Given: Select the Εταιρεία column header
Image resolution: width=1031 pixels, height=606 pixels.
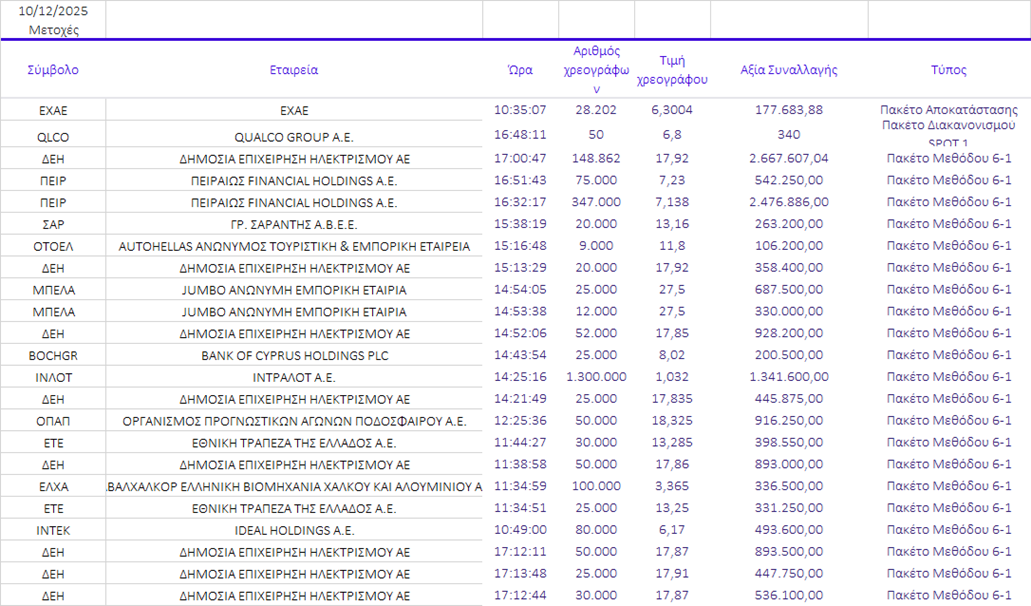Looking at the screenshot, I should click(x=294, y=70).
